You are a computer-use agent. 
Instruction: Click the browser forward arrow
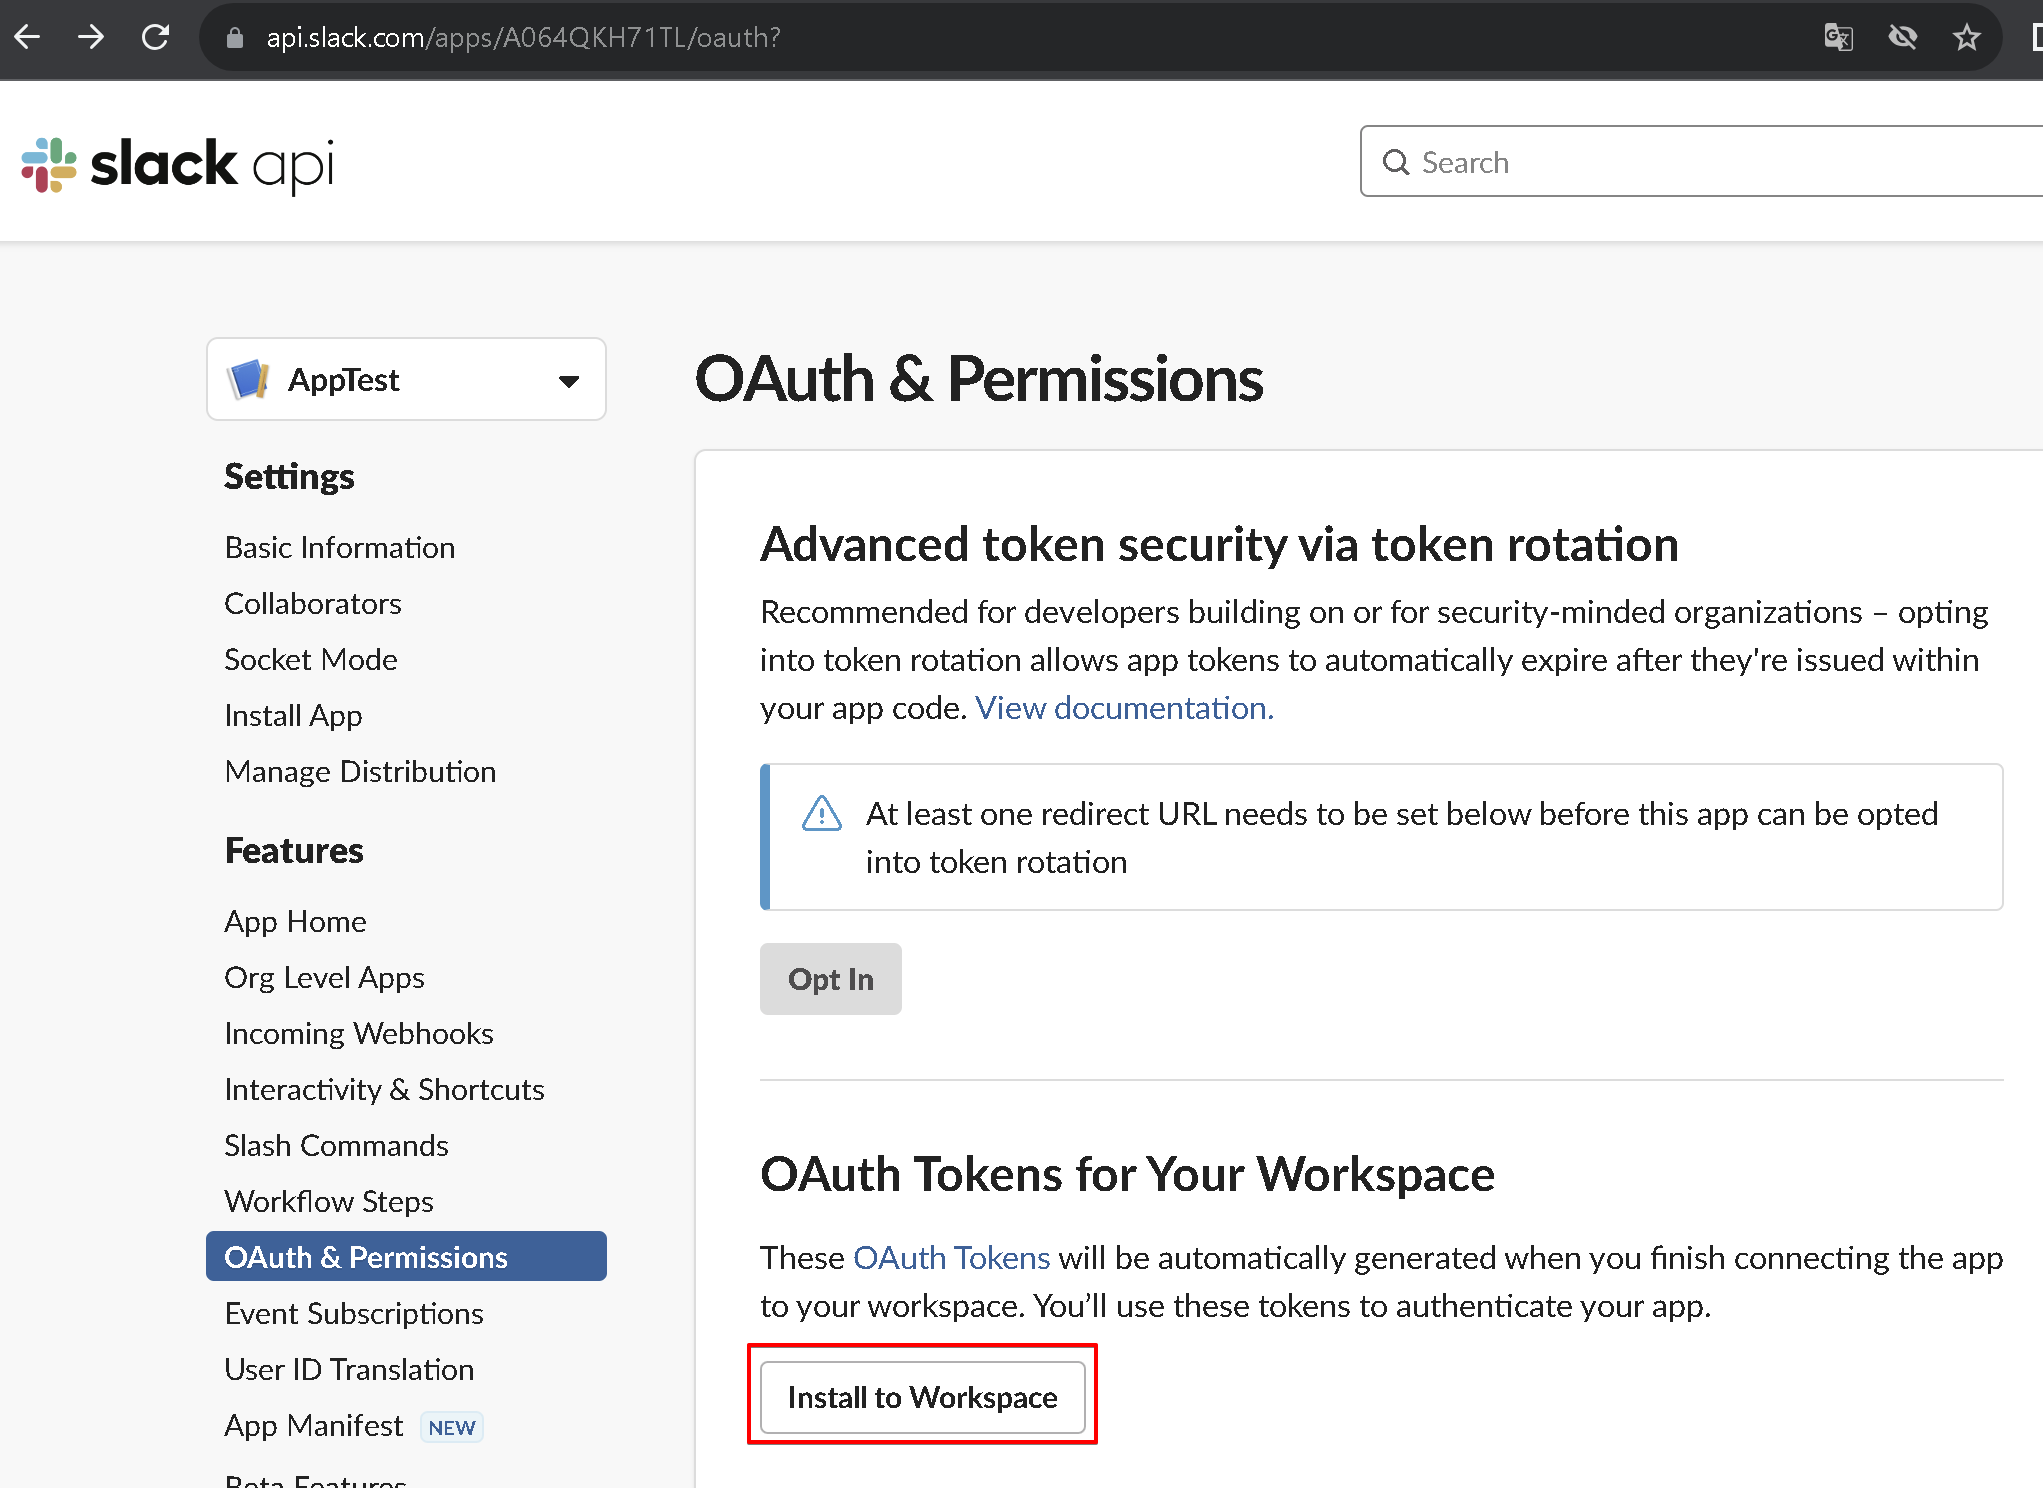[x=91, y=38]
